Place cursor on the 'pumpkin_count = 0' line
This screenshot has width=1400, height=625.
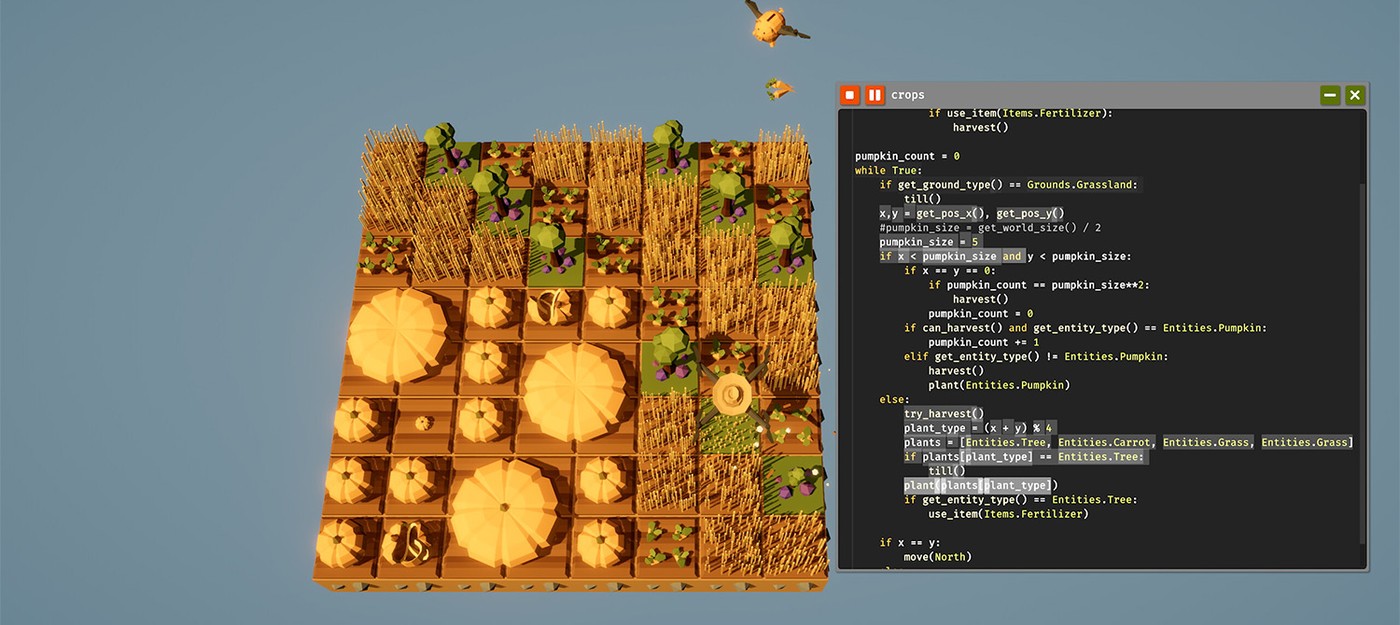click(x=907, y=156)
